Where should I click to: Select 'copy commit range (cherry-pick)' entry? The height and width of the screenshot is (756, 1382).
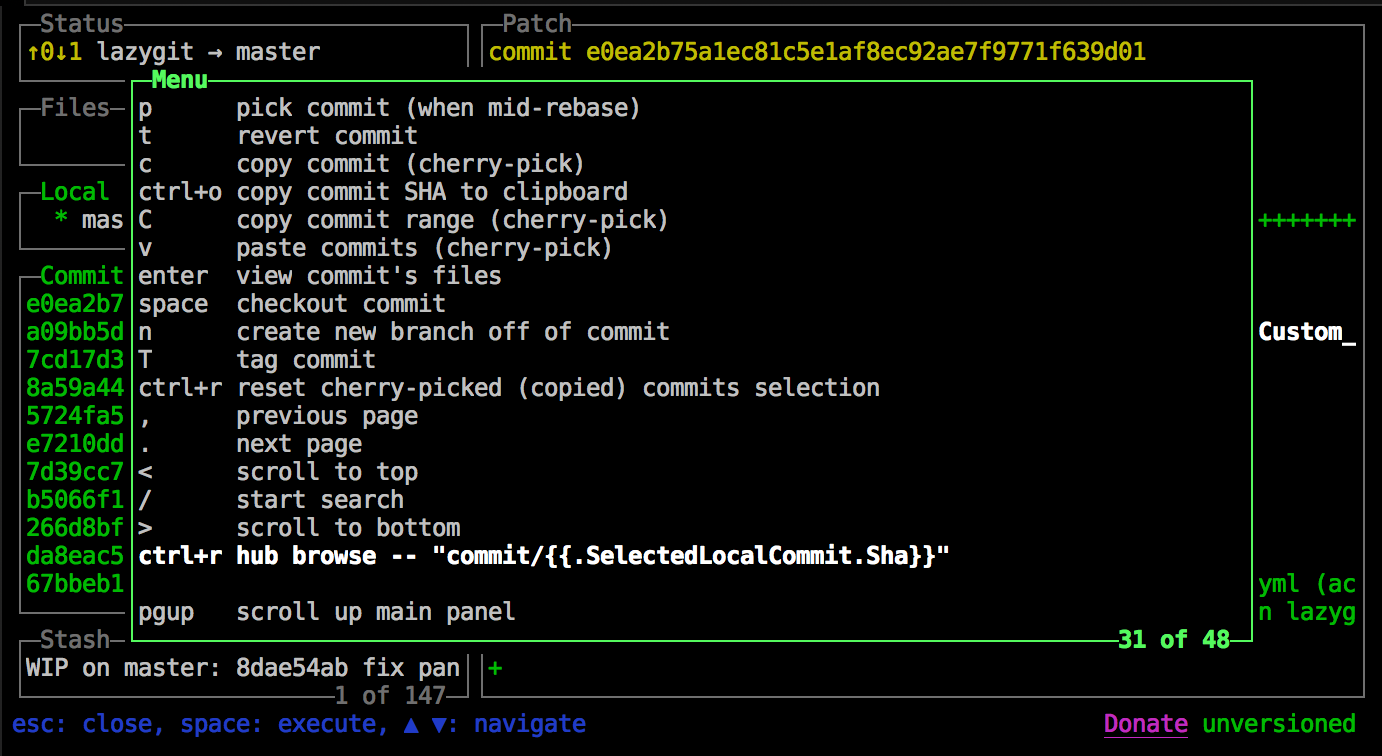(692, 219)
